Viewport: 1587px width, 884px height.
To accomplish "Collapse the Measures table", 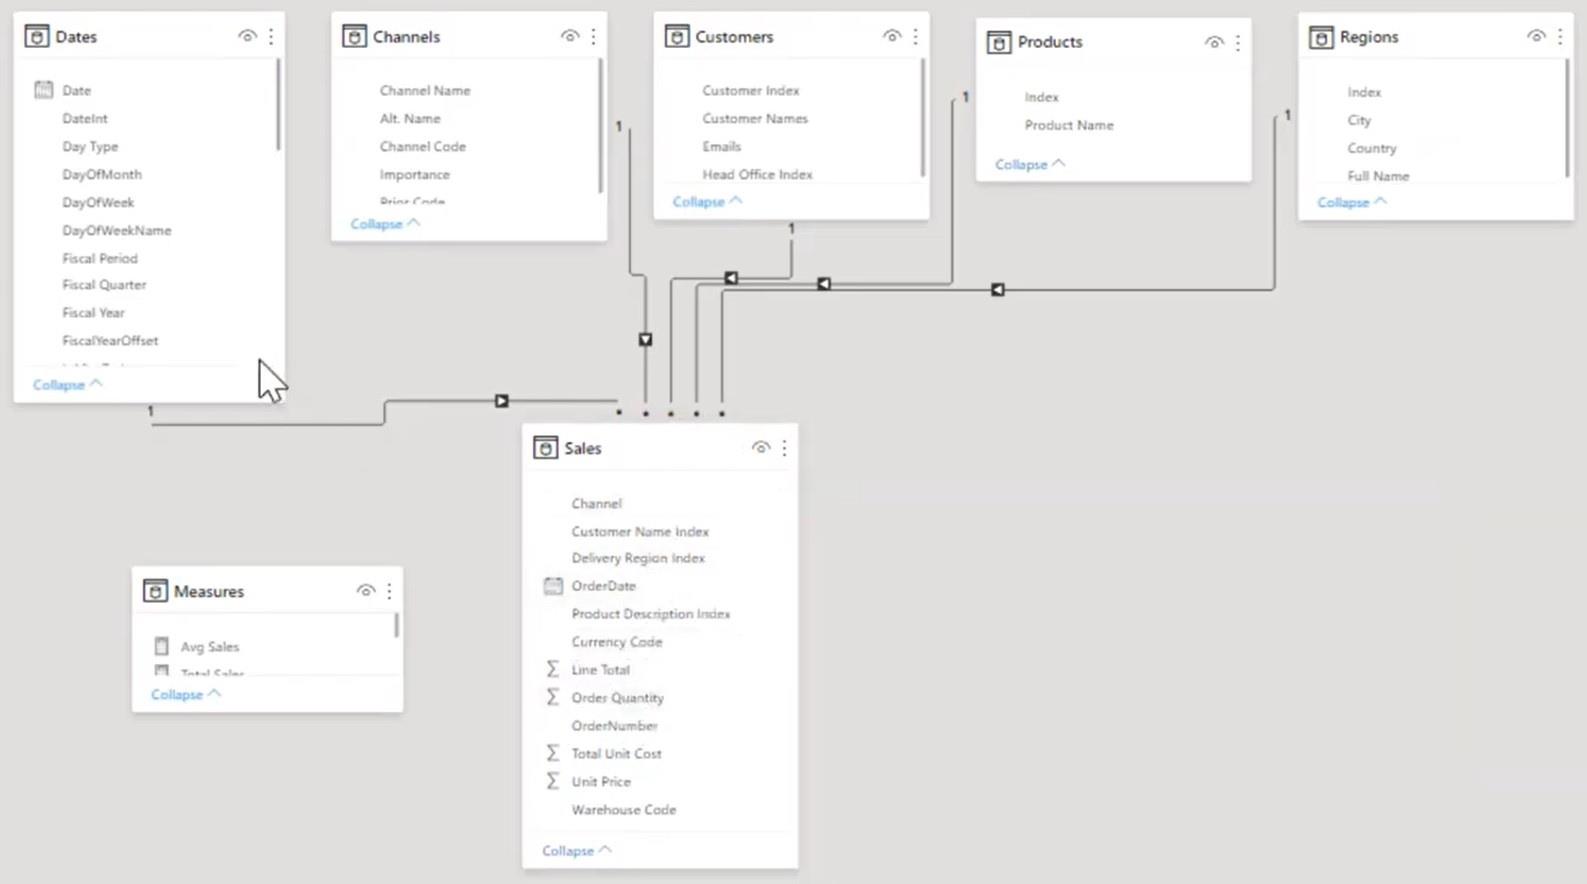I will tap(186, 694).
